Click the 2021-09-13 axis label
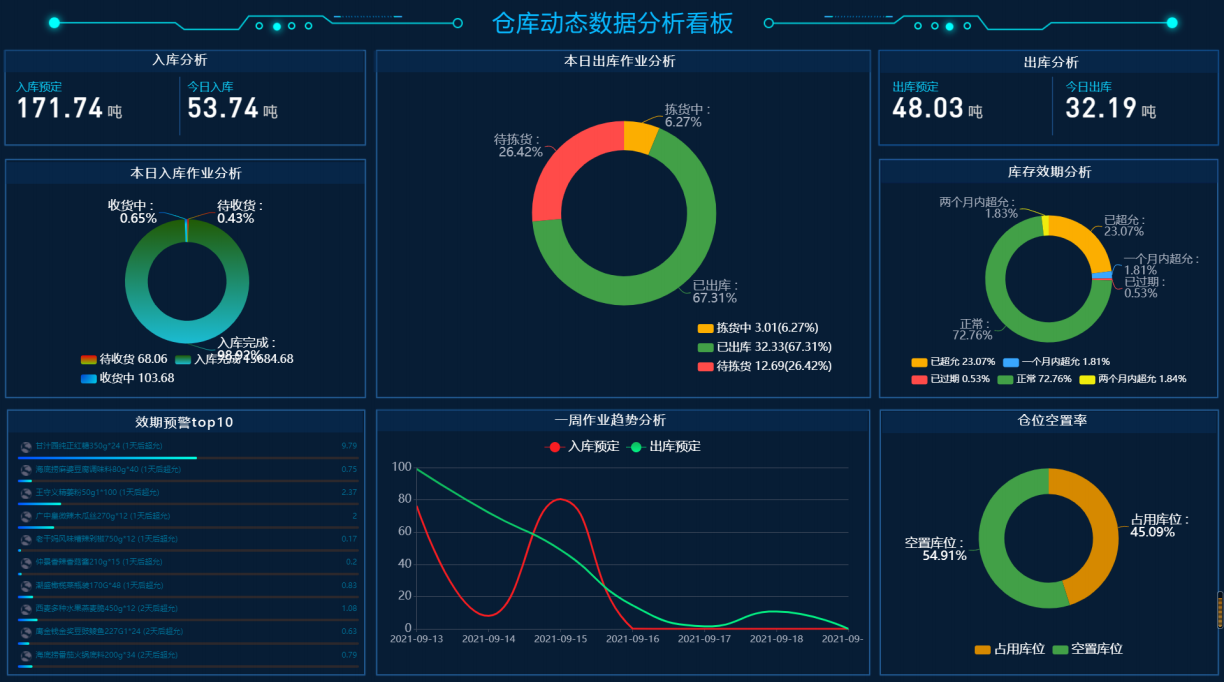 tap(418, 638)
